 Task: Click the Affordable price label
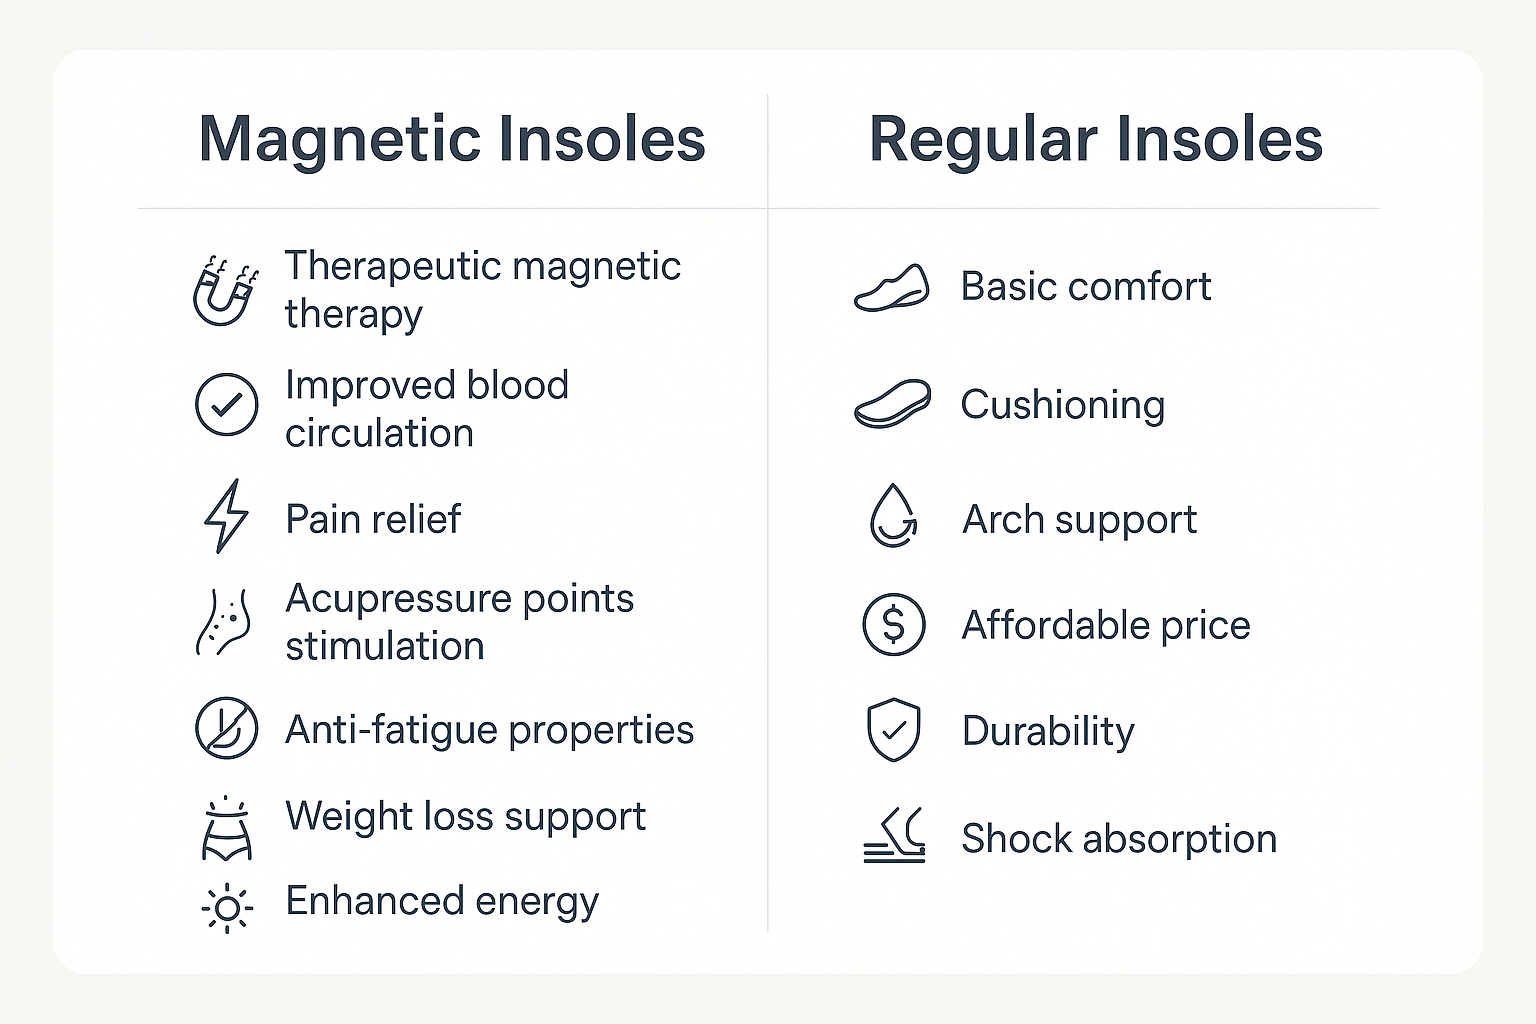tap(1106, 625)
